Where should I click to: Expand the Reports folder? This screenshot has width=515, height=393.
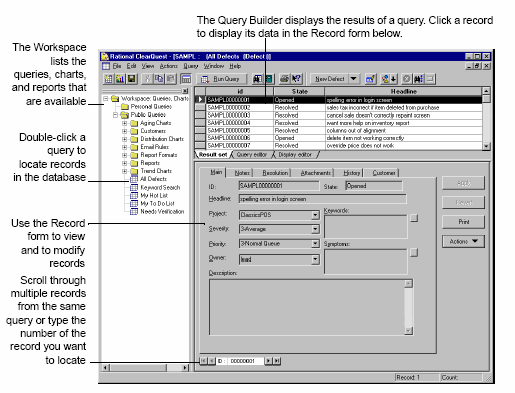tap(125, 163)
